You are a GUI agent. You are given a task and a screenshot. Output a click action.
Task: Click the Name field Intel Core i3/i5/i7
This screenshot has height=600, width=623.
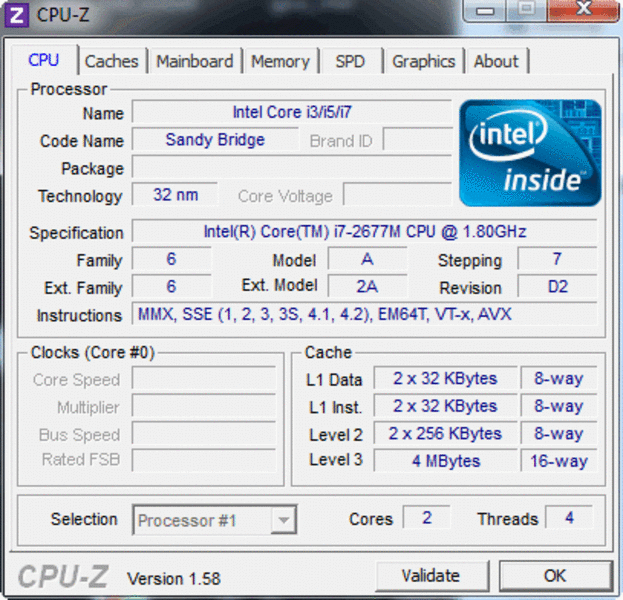292,112
